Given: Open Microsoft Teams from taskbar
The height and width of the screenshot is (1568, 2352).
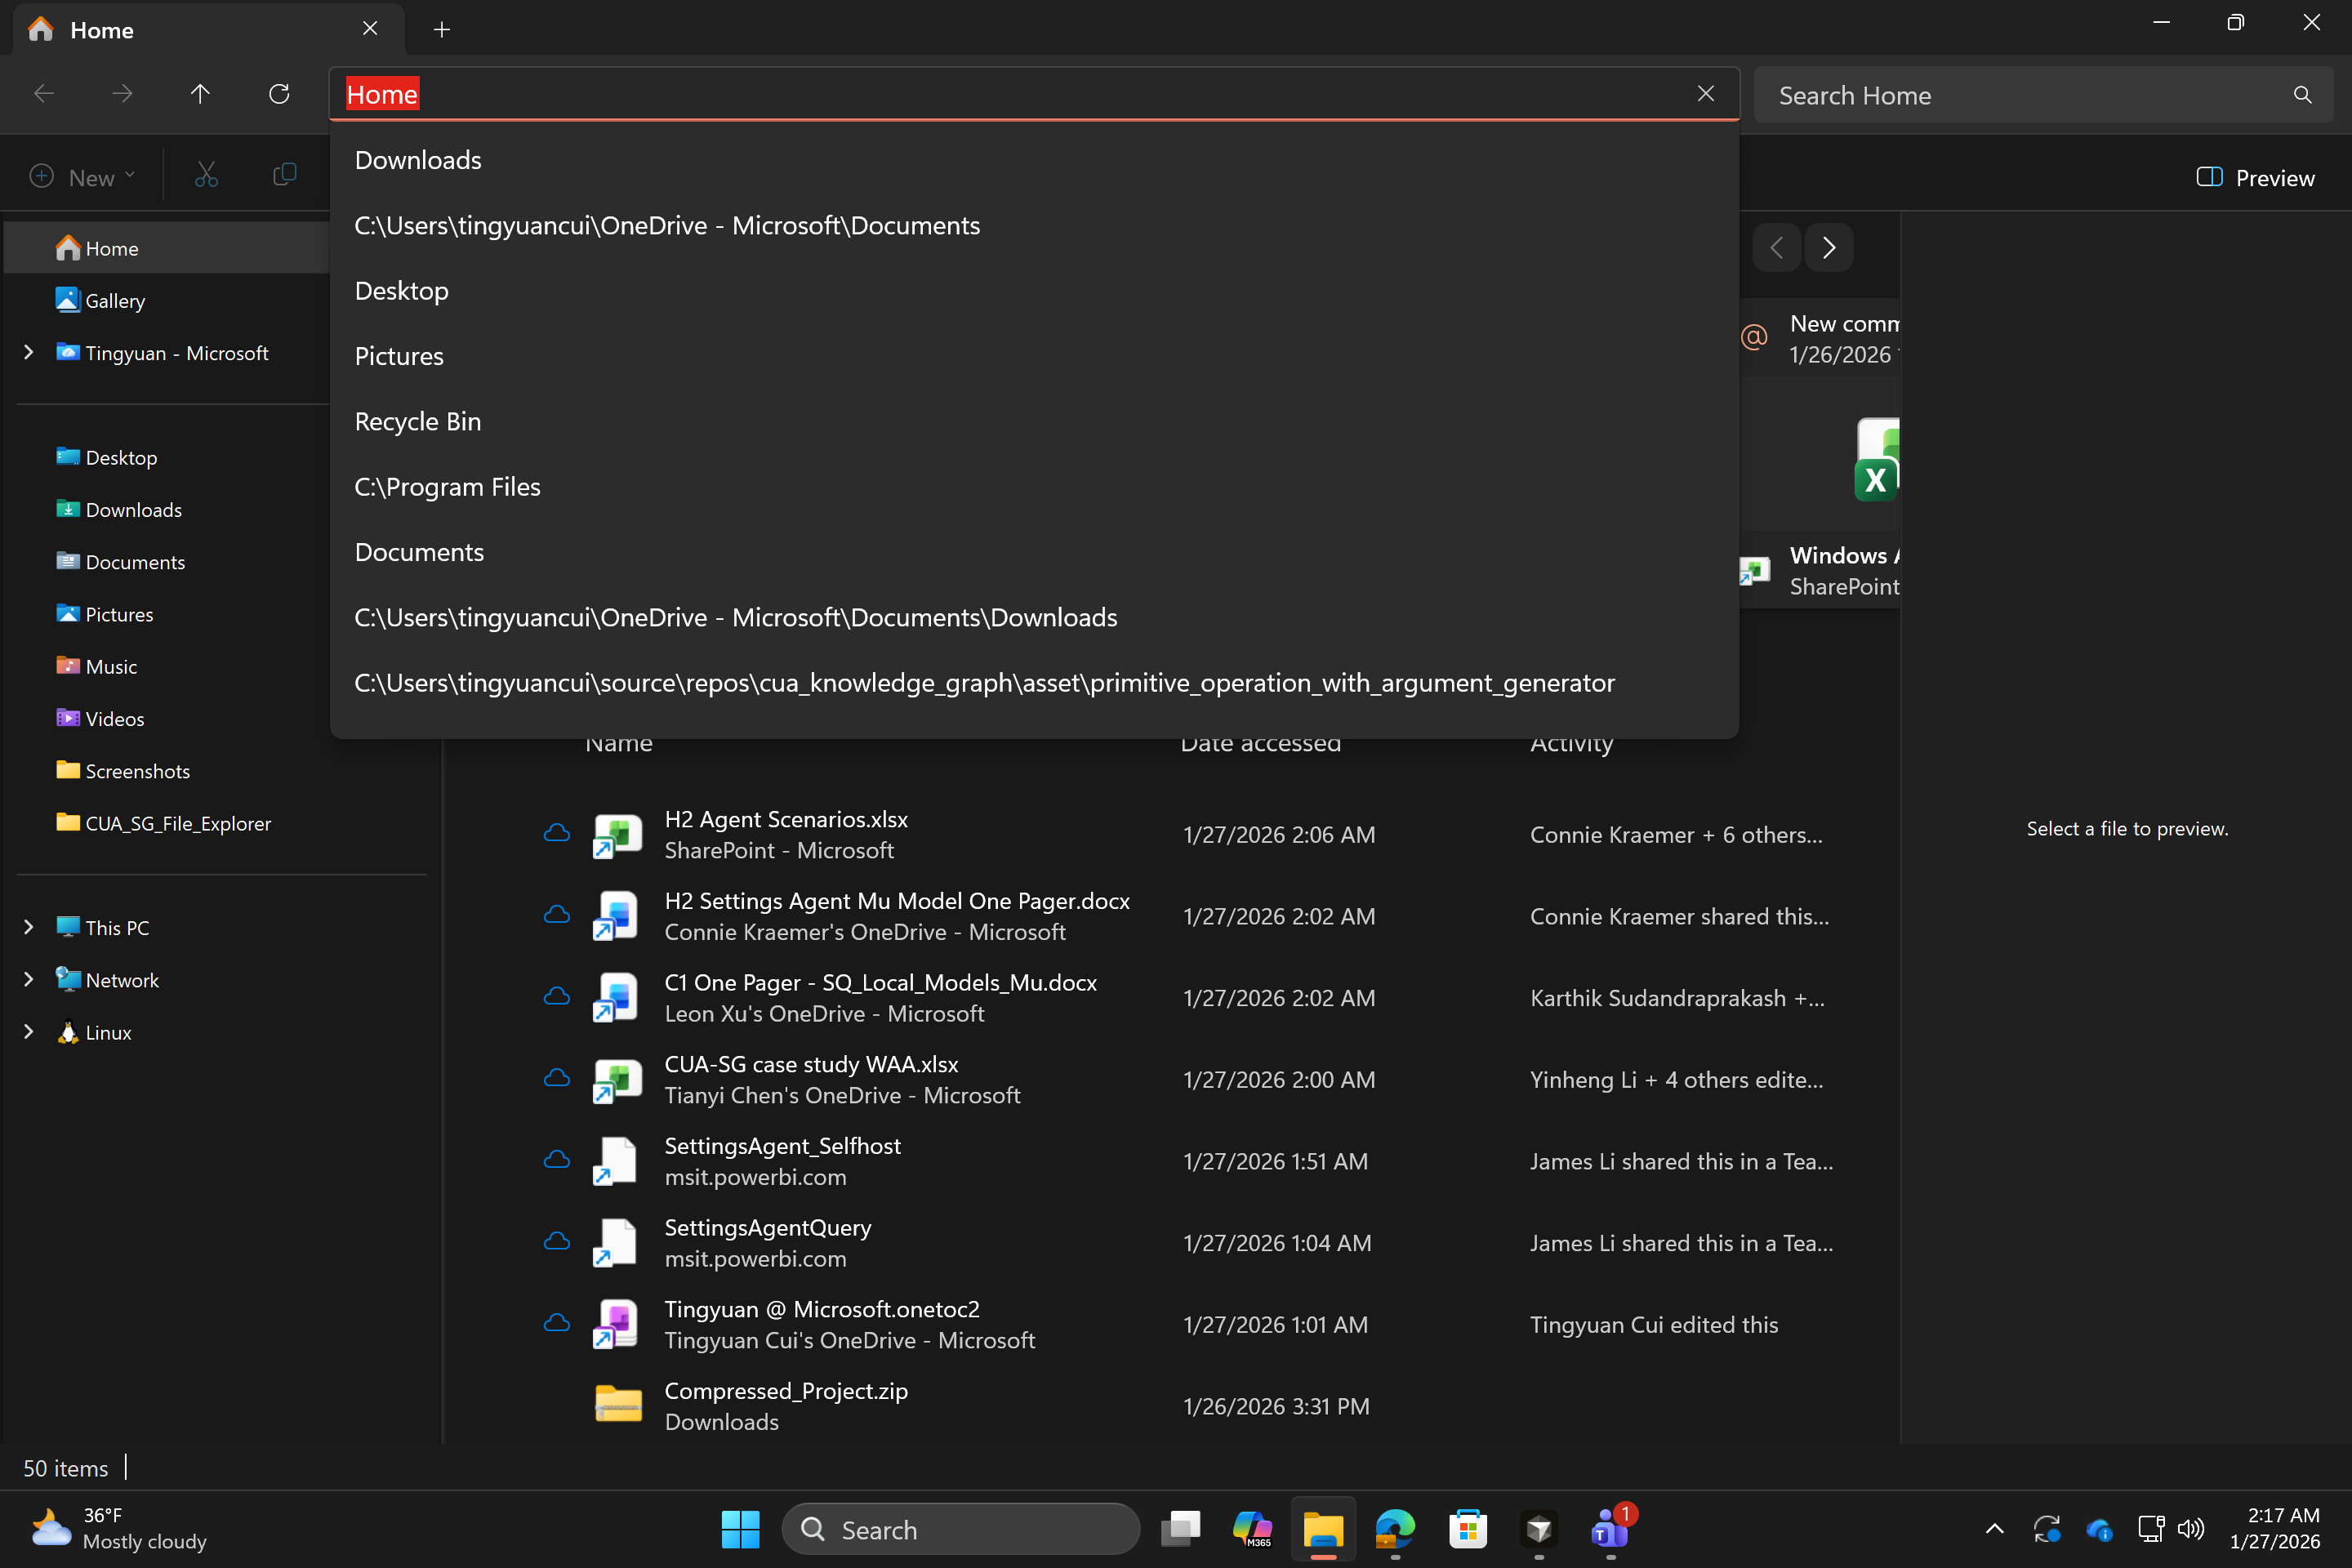Looking at the screenshot, I should click(x=1609, y=1528).
